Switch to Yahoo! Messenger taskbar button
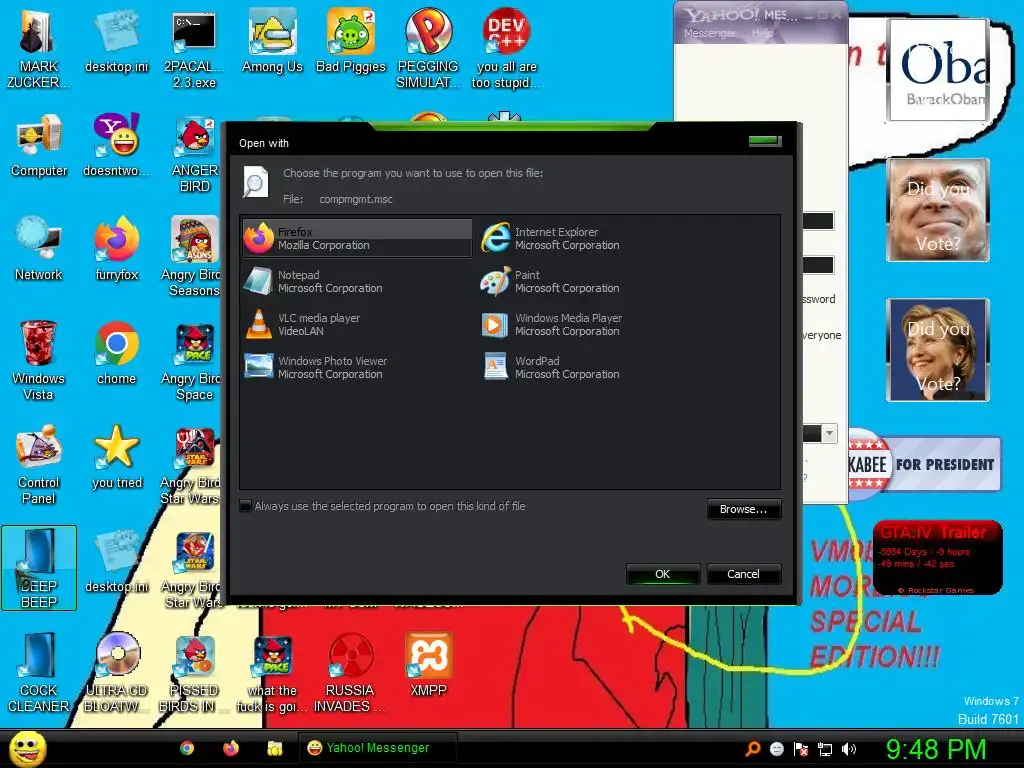The width and height of the screenshot is (1024, 768). coord(377,748)
